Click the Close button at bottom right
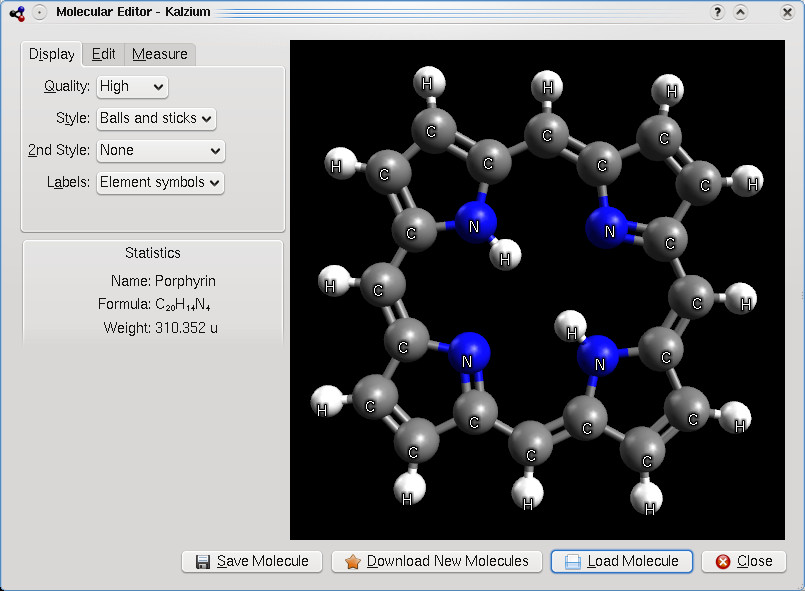 coord(744,561)
